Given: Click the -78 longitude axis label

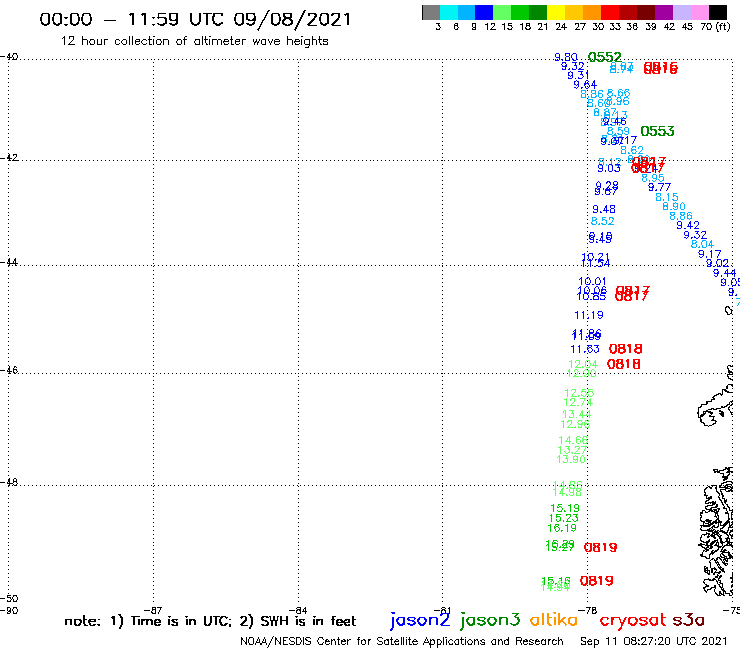Looking at the screenshot, I should tap(588, 610).
